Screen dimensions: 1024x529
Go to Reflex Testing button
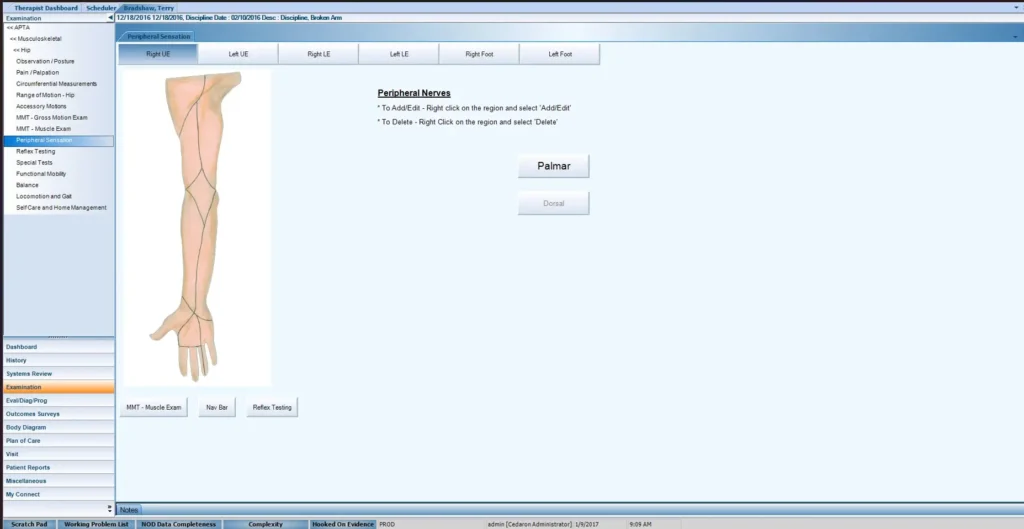click(272, 408)
